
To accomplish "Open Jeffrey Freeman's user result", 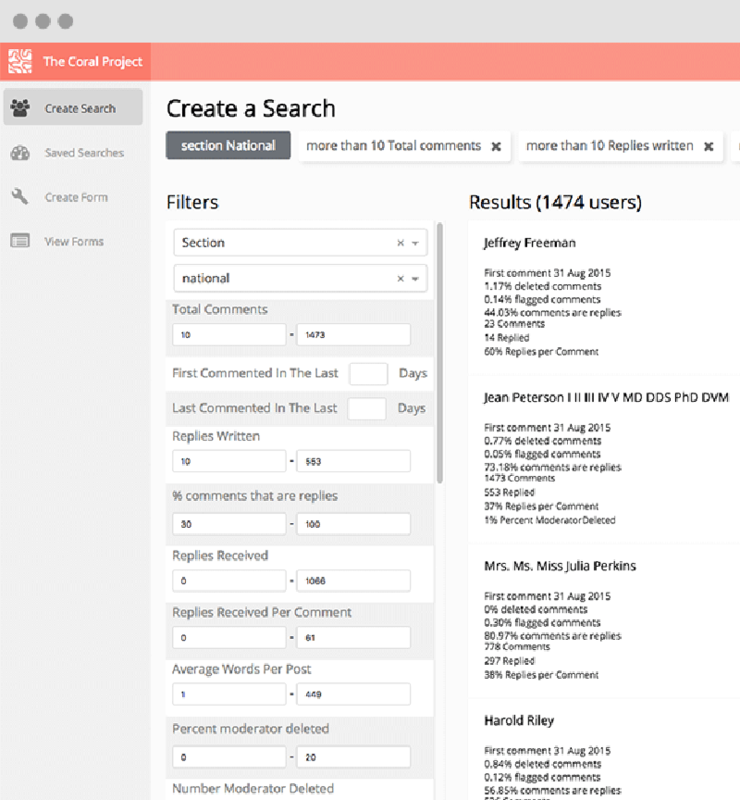I will 529,243.
